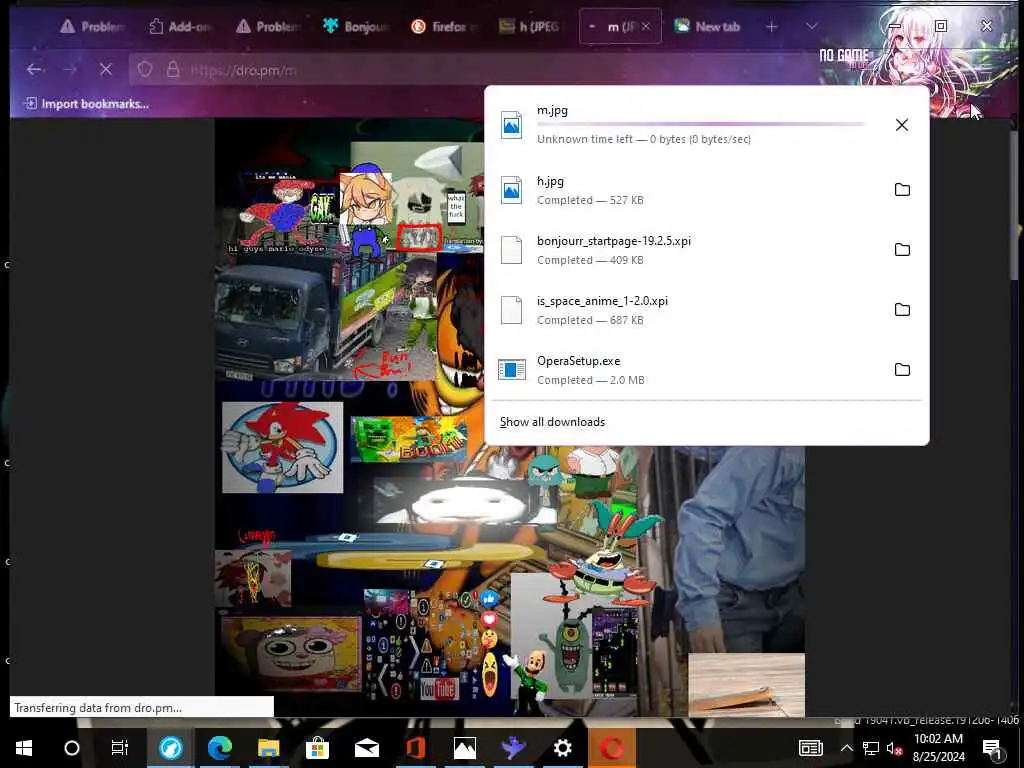The image size is (1024, 768).
Task: Show hidden system tray icons
Action: (846, 748)
